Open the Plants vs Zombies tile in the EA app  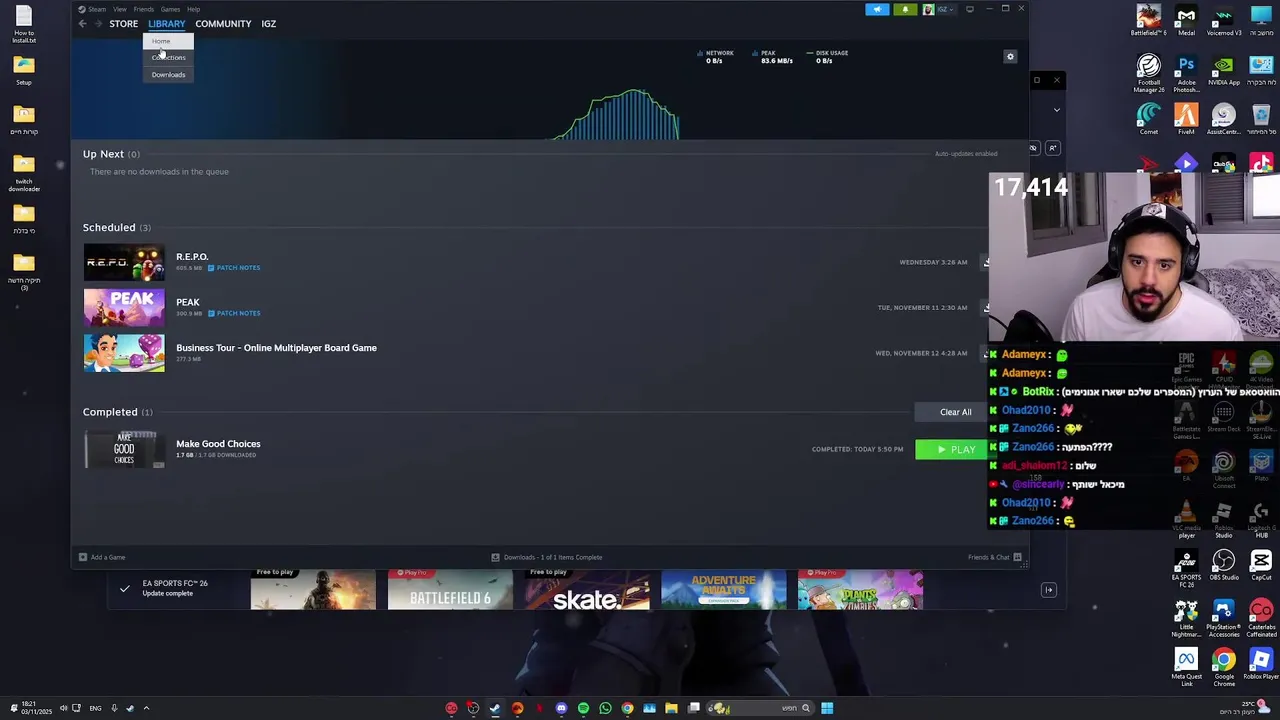pos(860,590)
